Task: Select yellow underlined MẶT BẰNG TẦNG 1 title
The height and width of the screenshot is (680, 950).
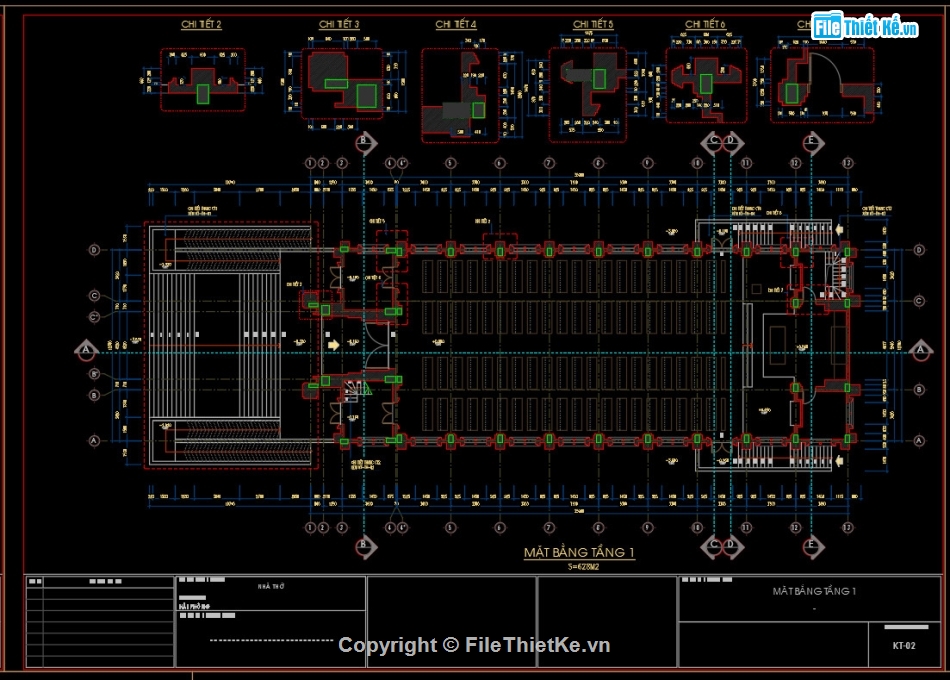Action: [x=579, y=553]
